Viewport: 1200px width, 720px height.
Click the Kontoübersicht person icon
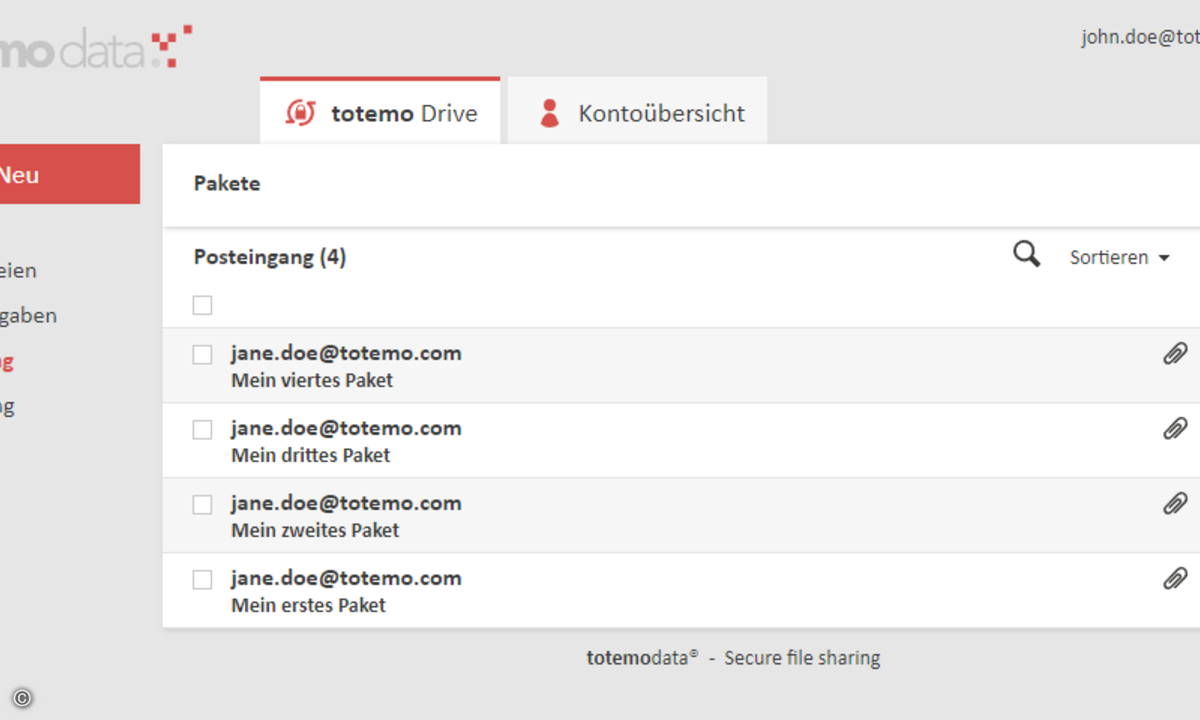549,112
